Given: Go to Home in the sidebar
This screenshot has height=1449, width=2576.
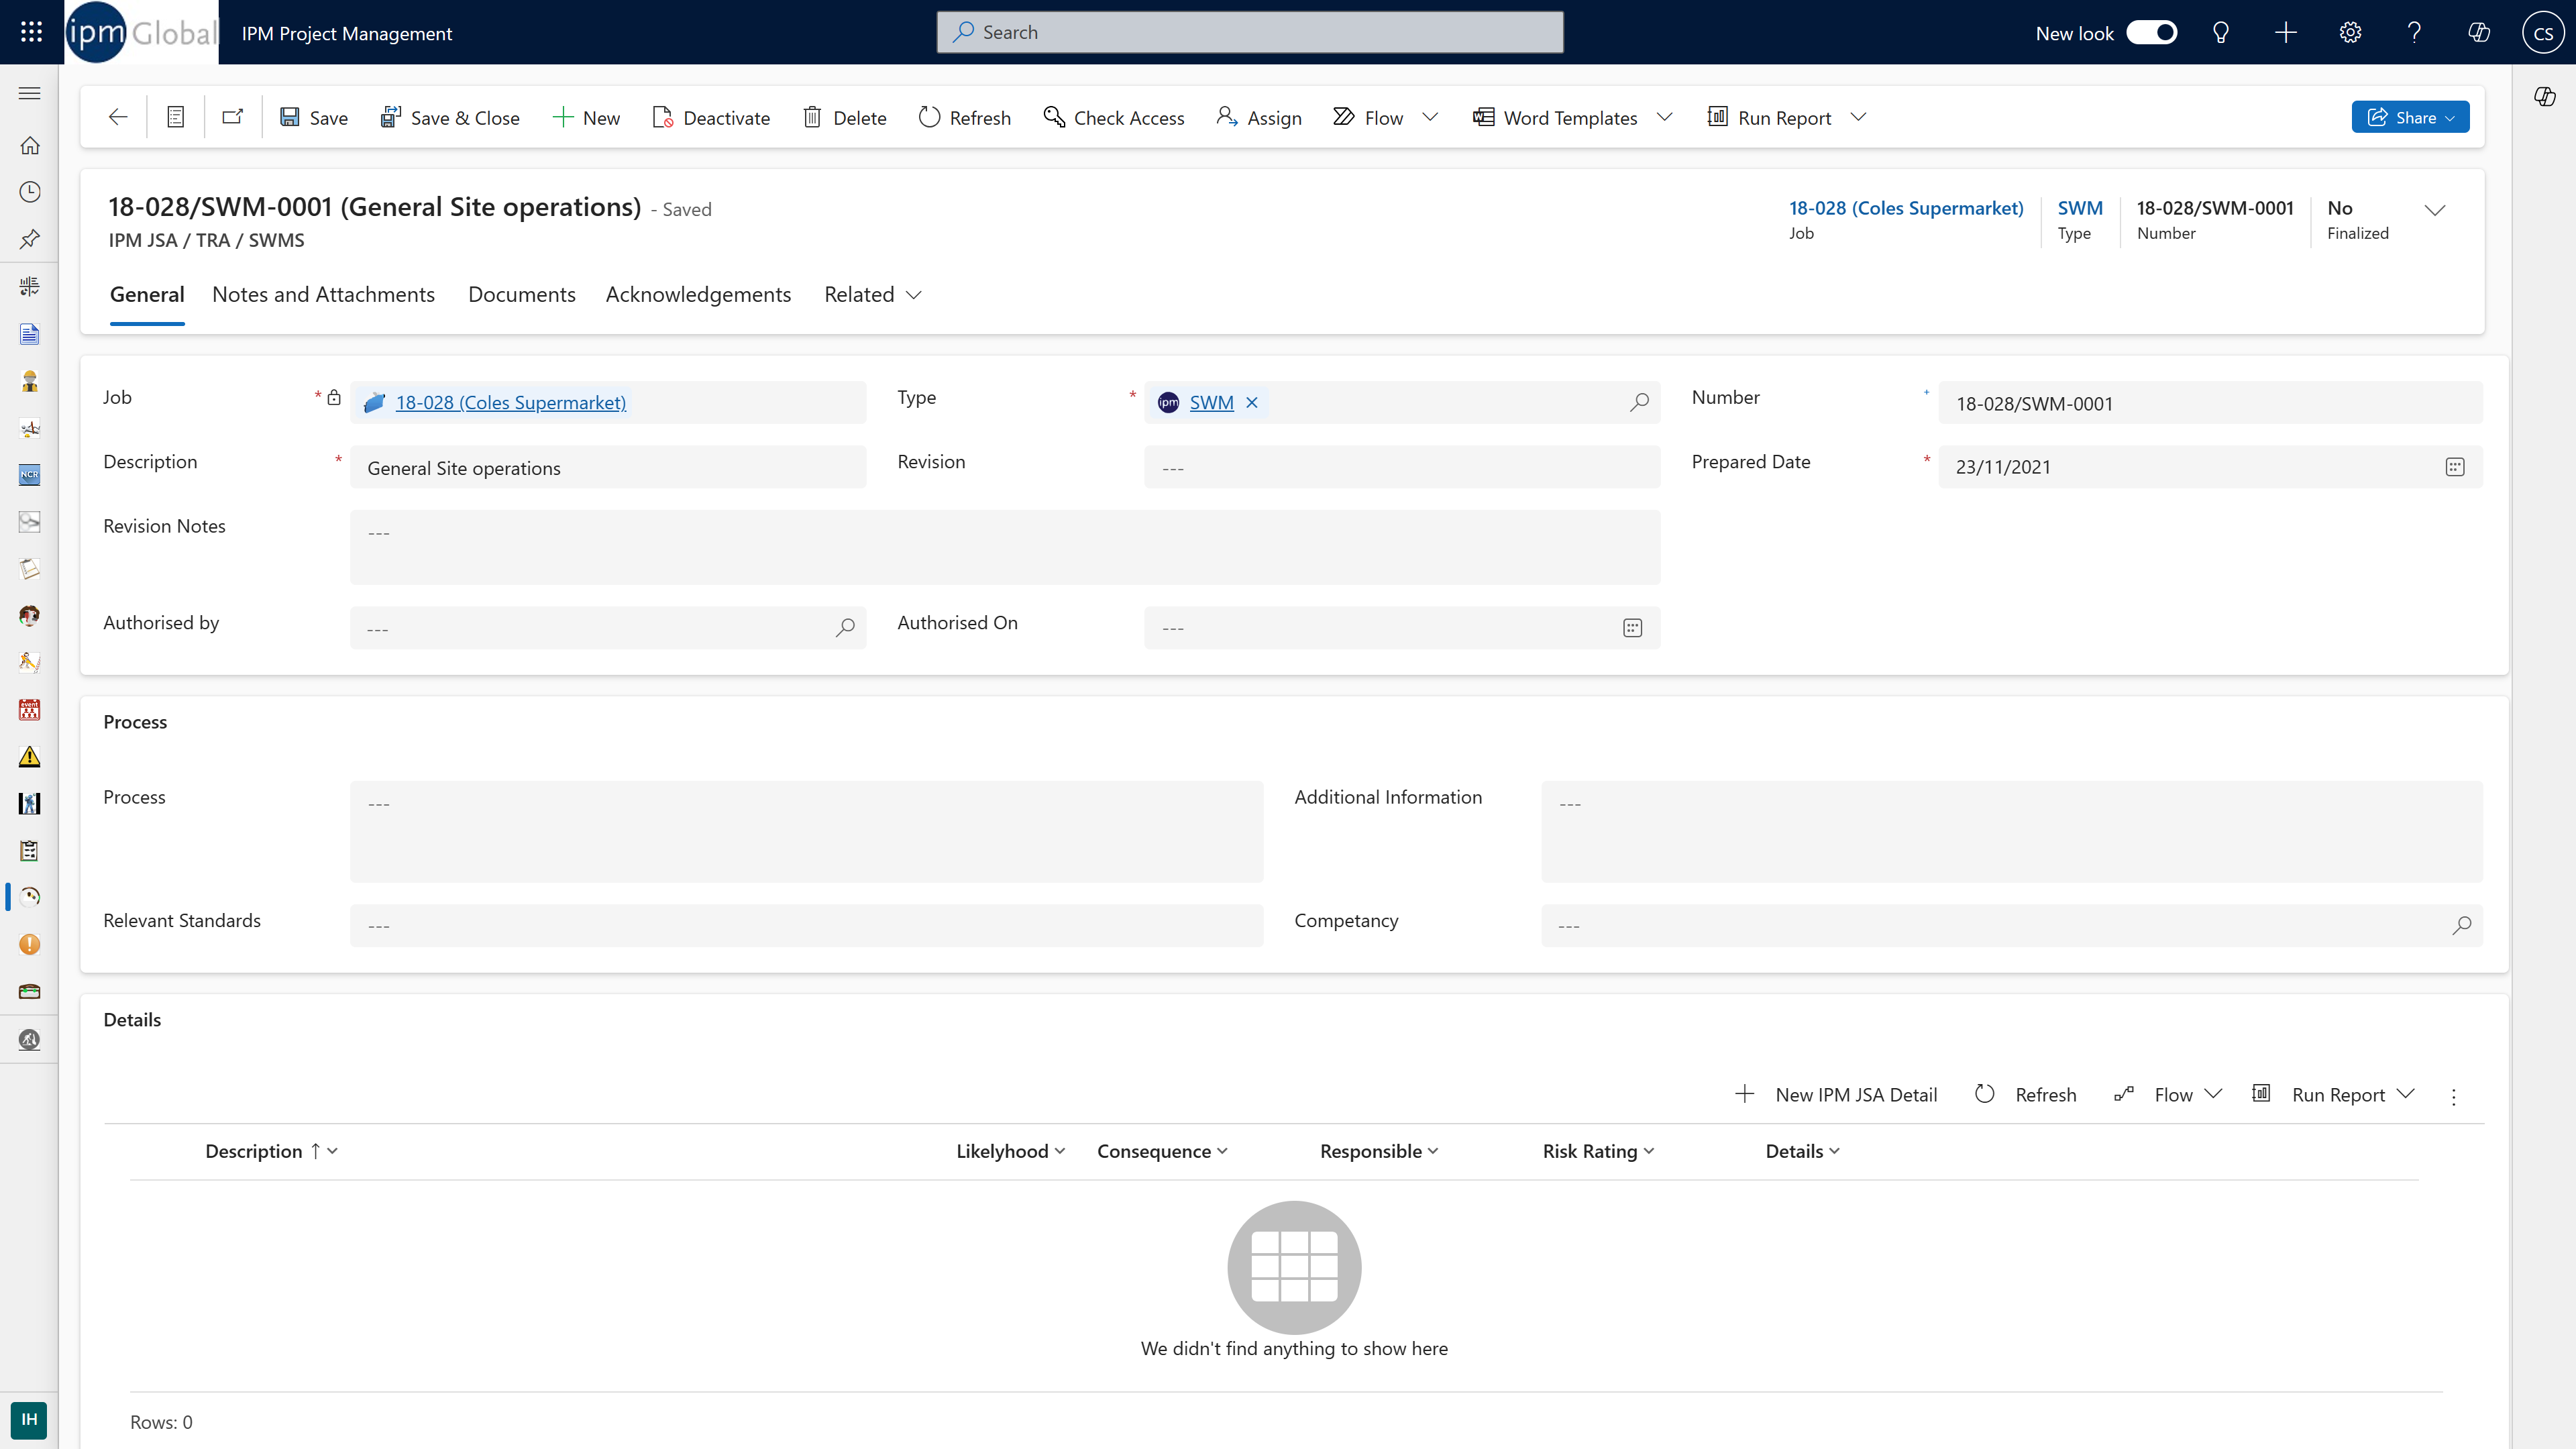Looking at the screenshot, I should 30,145.
